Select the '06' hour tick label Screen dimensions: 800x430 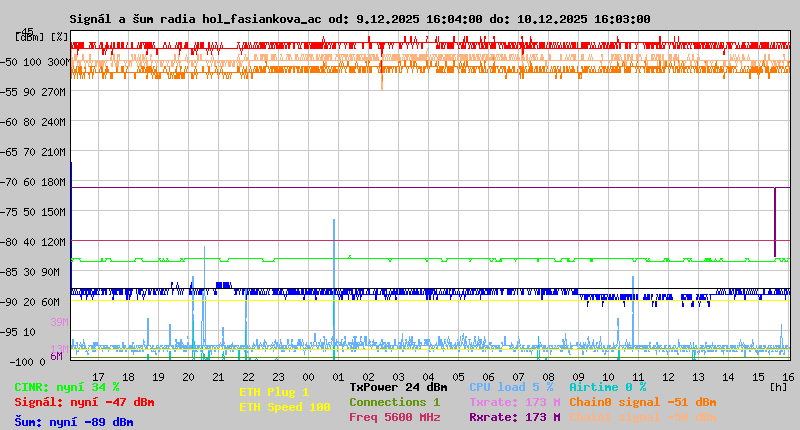point(488,377)
